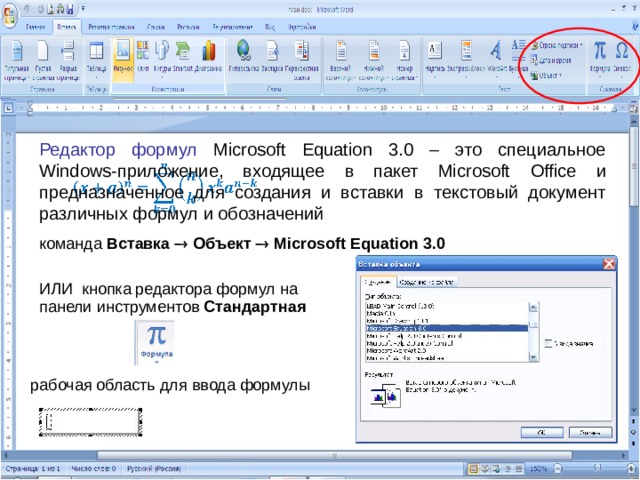The width and height of the screenshot is (640, 480).
Task: Select the Insert (Вставка) ribbon tab
Action: (67, 27)
